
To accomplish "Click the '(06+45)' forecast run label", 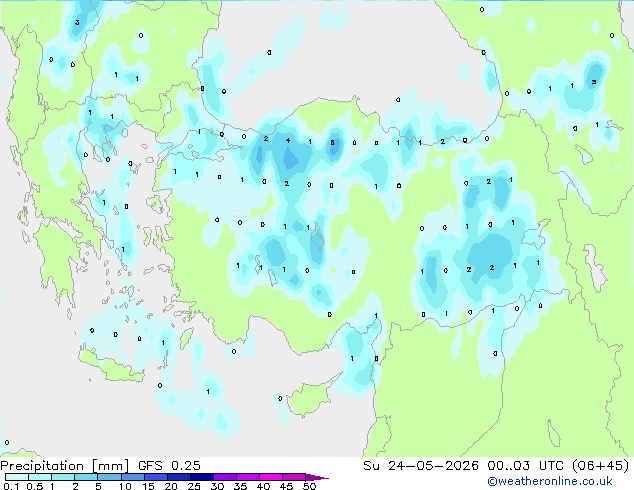I will pos(600,466).
